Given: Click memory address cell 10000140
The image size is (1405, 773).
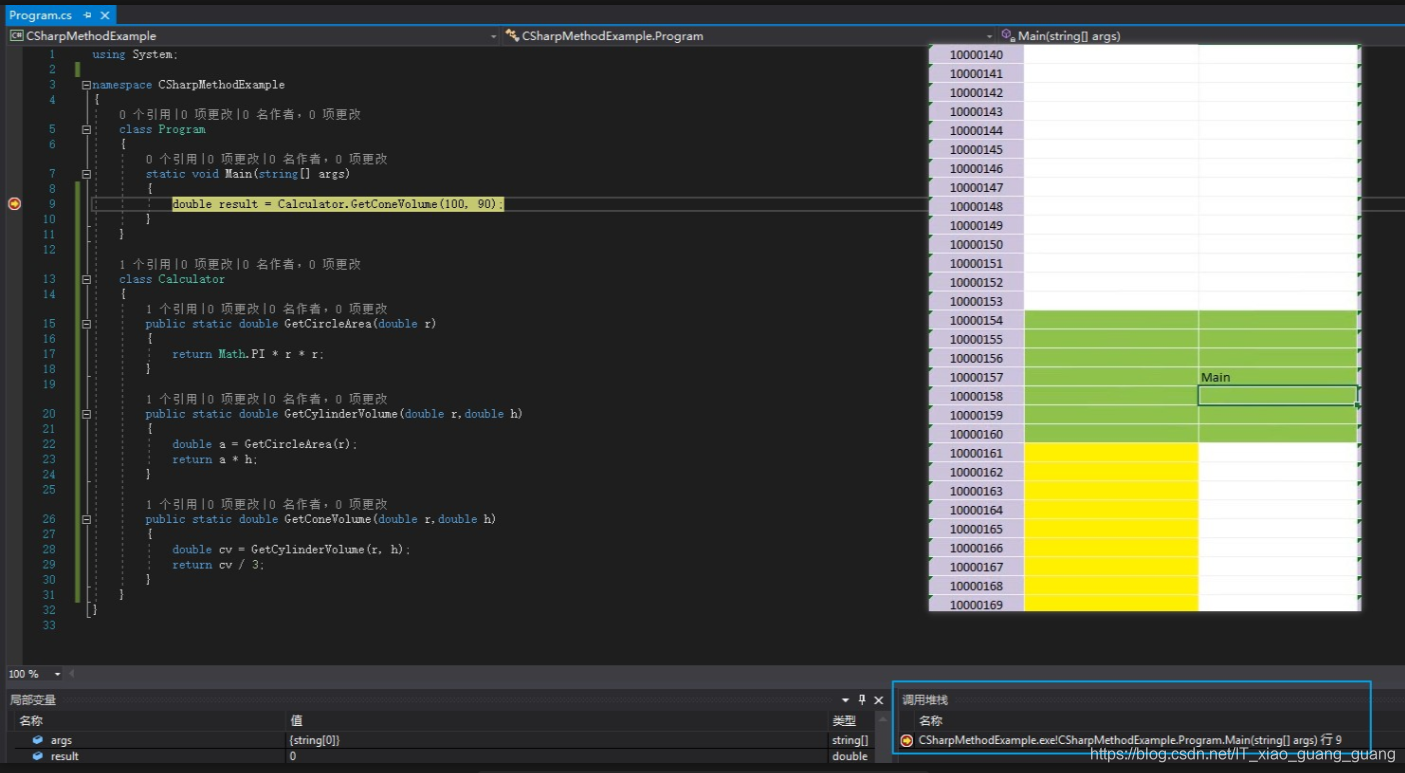Looking at the screenshot, I should coord(976,55).
